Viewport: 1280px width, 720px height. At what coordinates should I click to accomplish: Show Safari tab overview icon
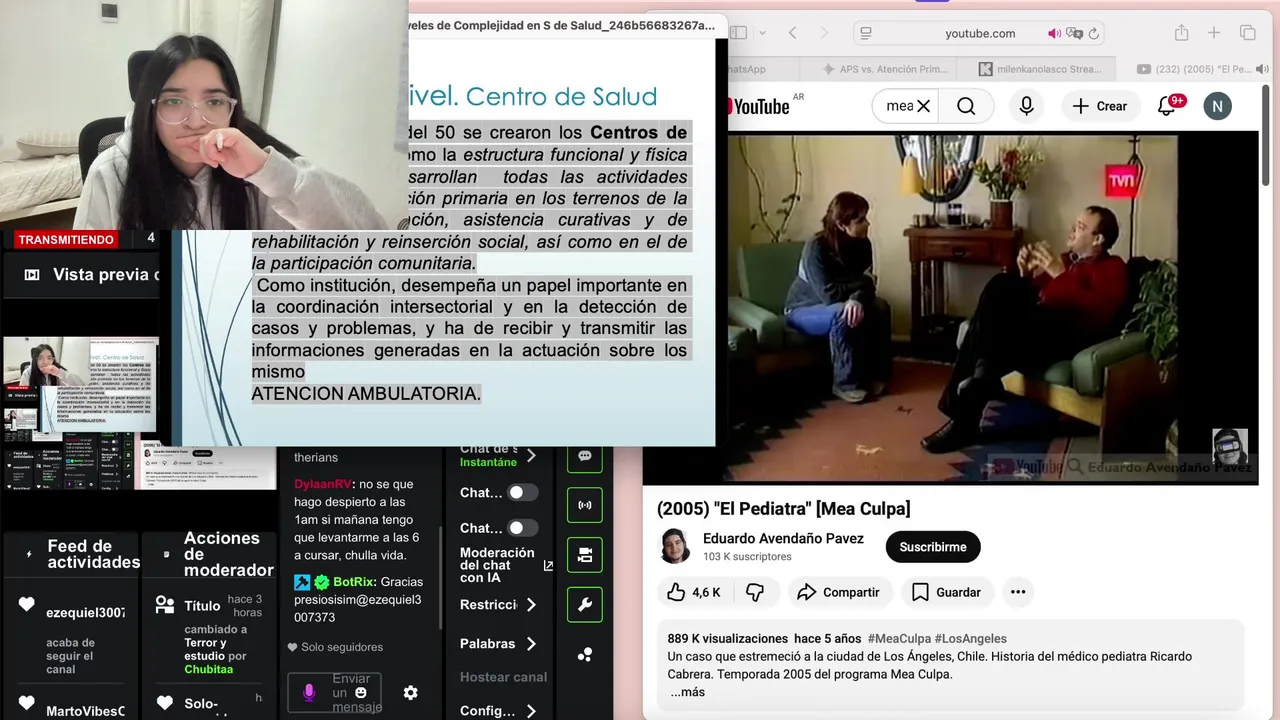1247,33
